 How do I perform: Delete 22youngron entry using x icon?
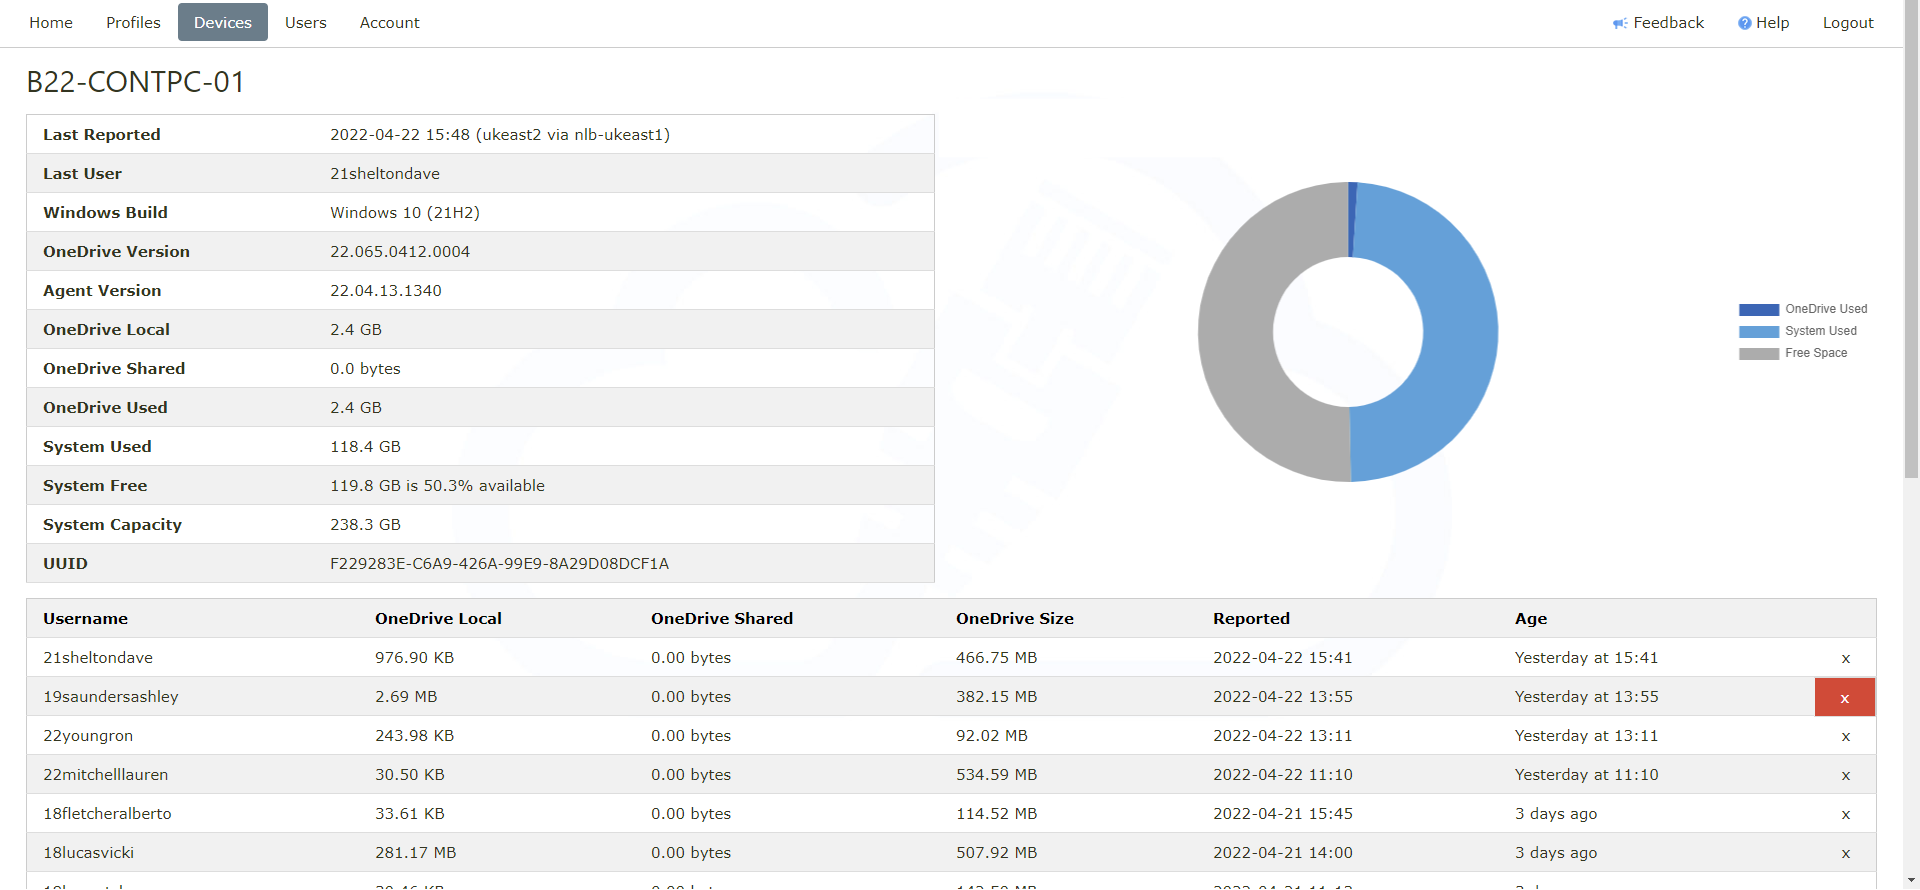coord(1845,736)
